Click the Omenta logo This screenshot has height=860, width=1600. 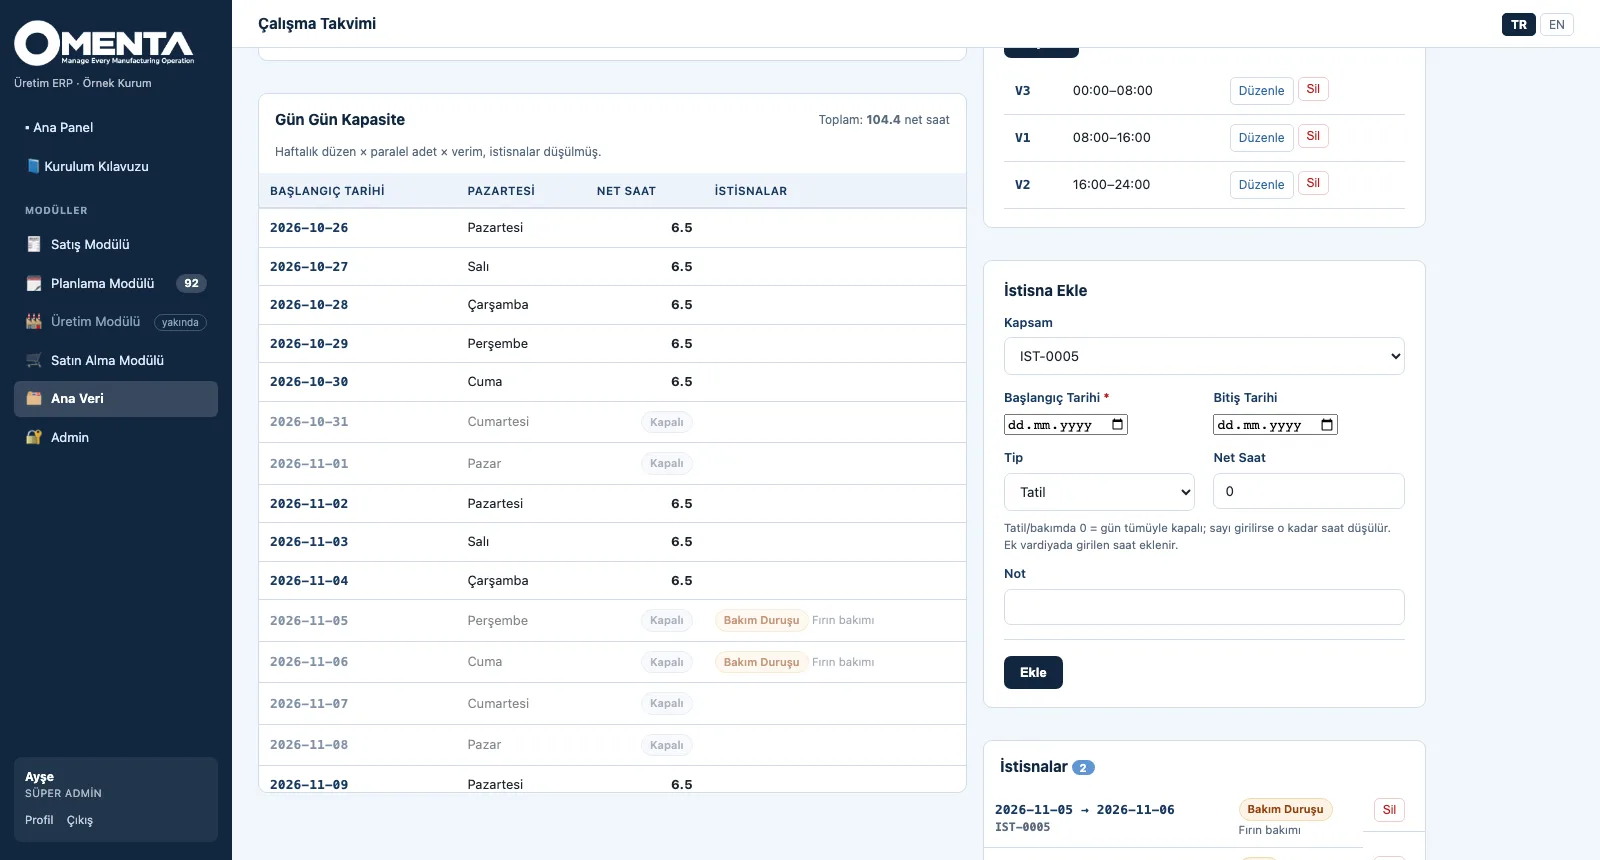[104, 44]
